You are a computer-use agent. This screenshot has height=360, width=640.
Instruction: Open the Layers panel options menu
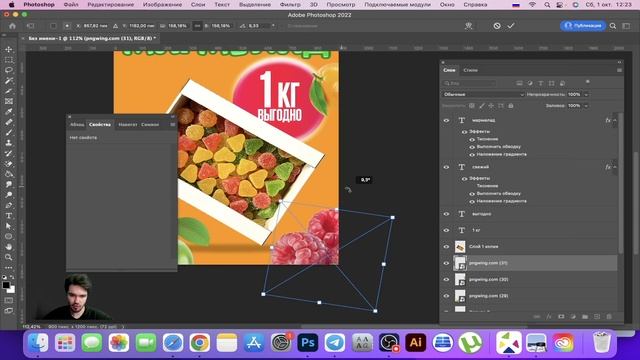(x=619, y=70)
